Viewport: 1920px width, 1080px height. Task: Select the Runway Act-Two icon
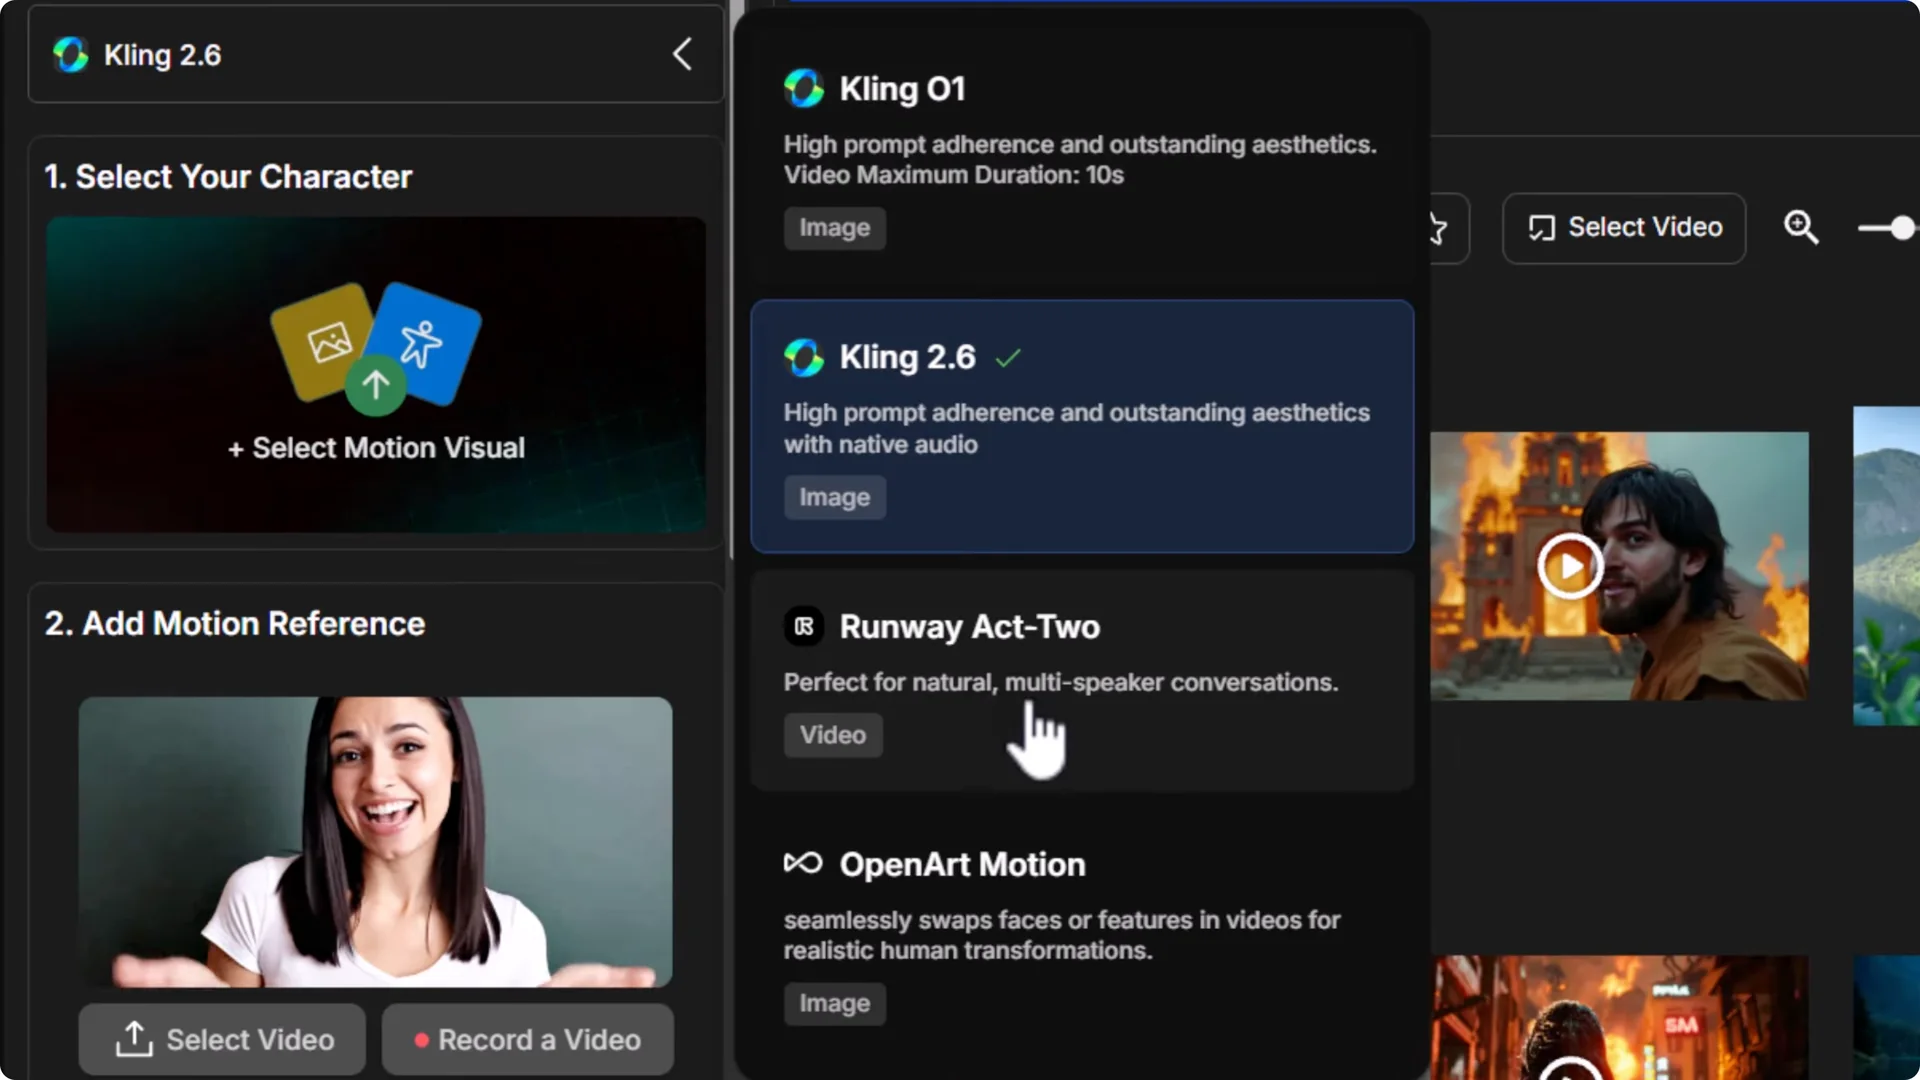coord(804,626)
